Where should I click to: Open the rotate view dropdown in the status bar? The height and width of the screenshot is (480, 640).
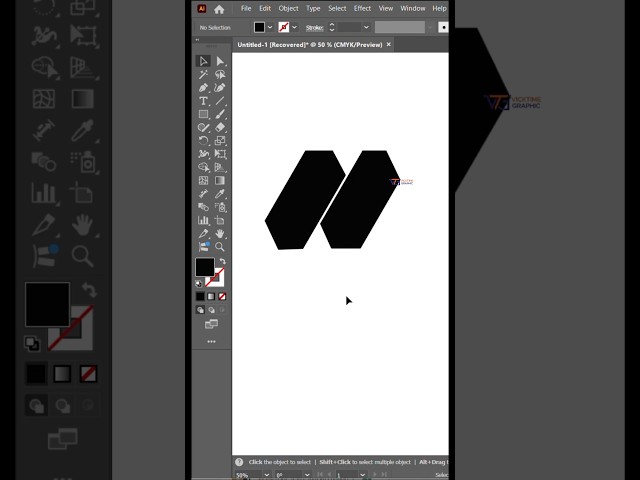pyautogui.click(x=307, y=475)
